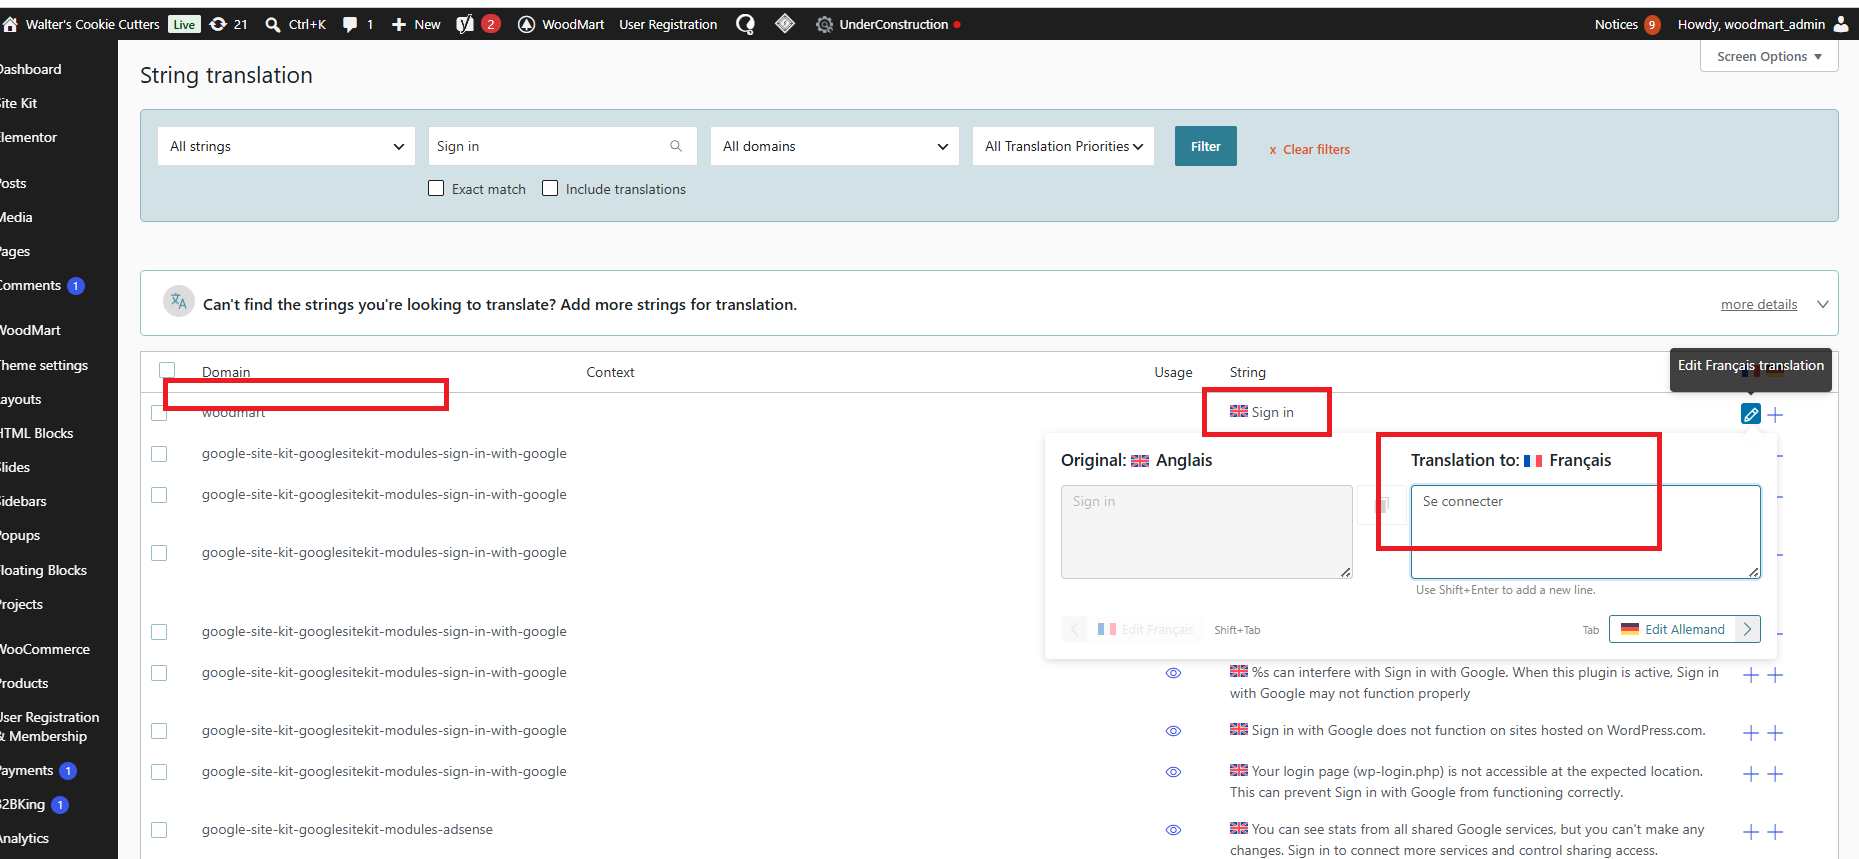Click the Context column header
Image resolution: width=1859 pixels, height=859 pixels.
[x=610, y=372]
